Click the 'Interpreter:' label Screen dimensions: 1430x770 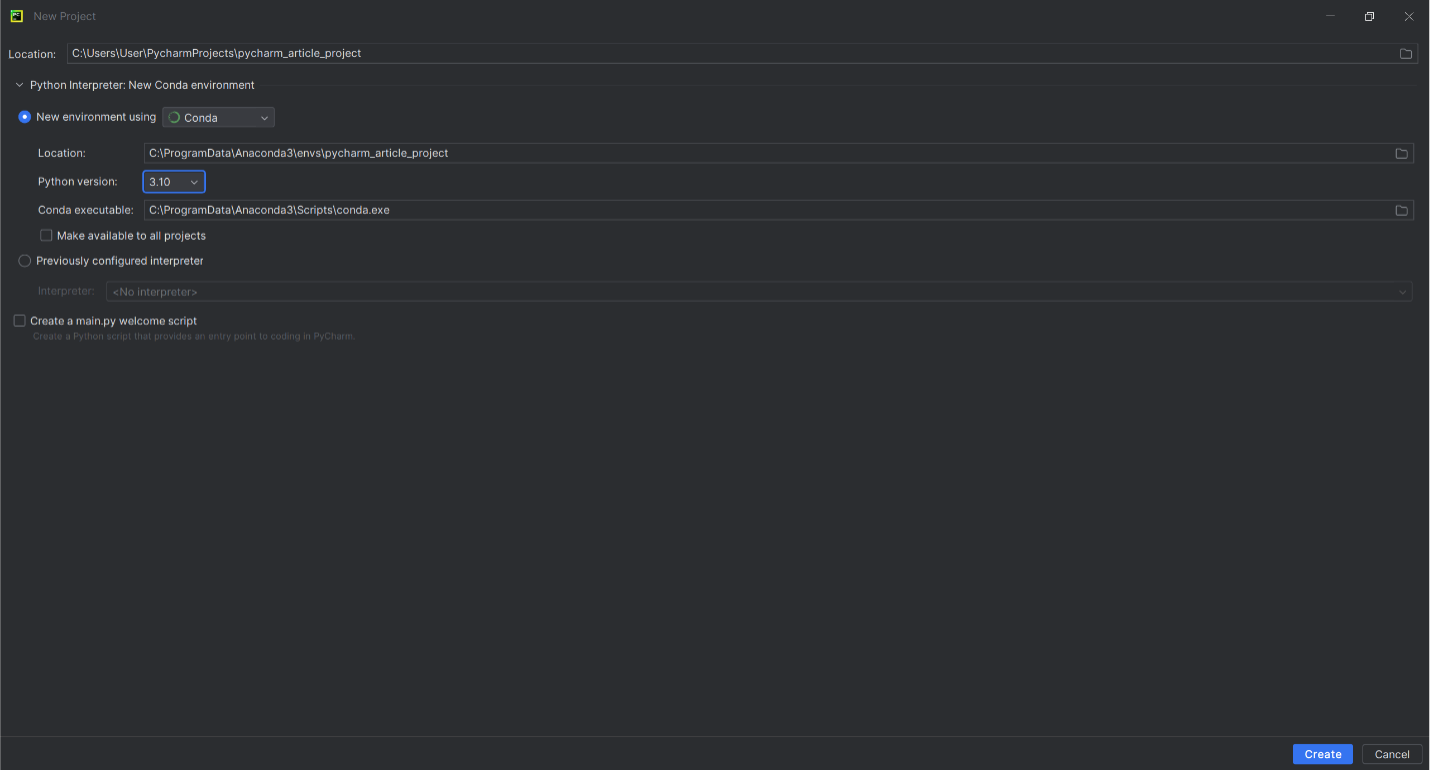pyautogui.click(x=66, y=292)
